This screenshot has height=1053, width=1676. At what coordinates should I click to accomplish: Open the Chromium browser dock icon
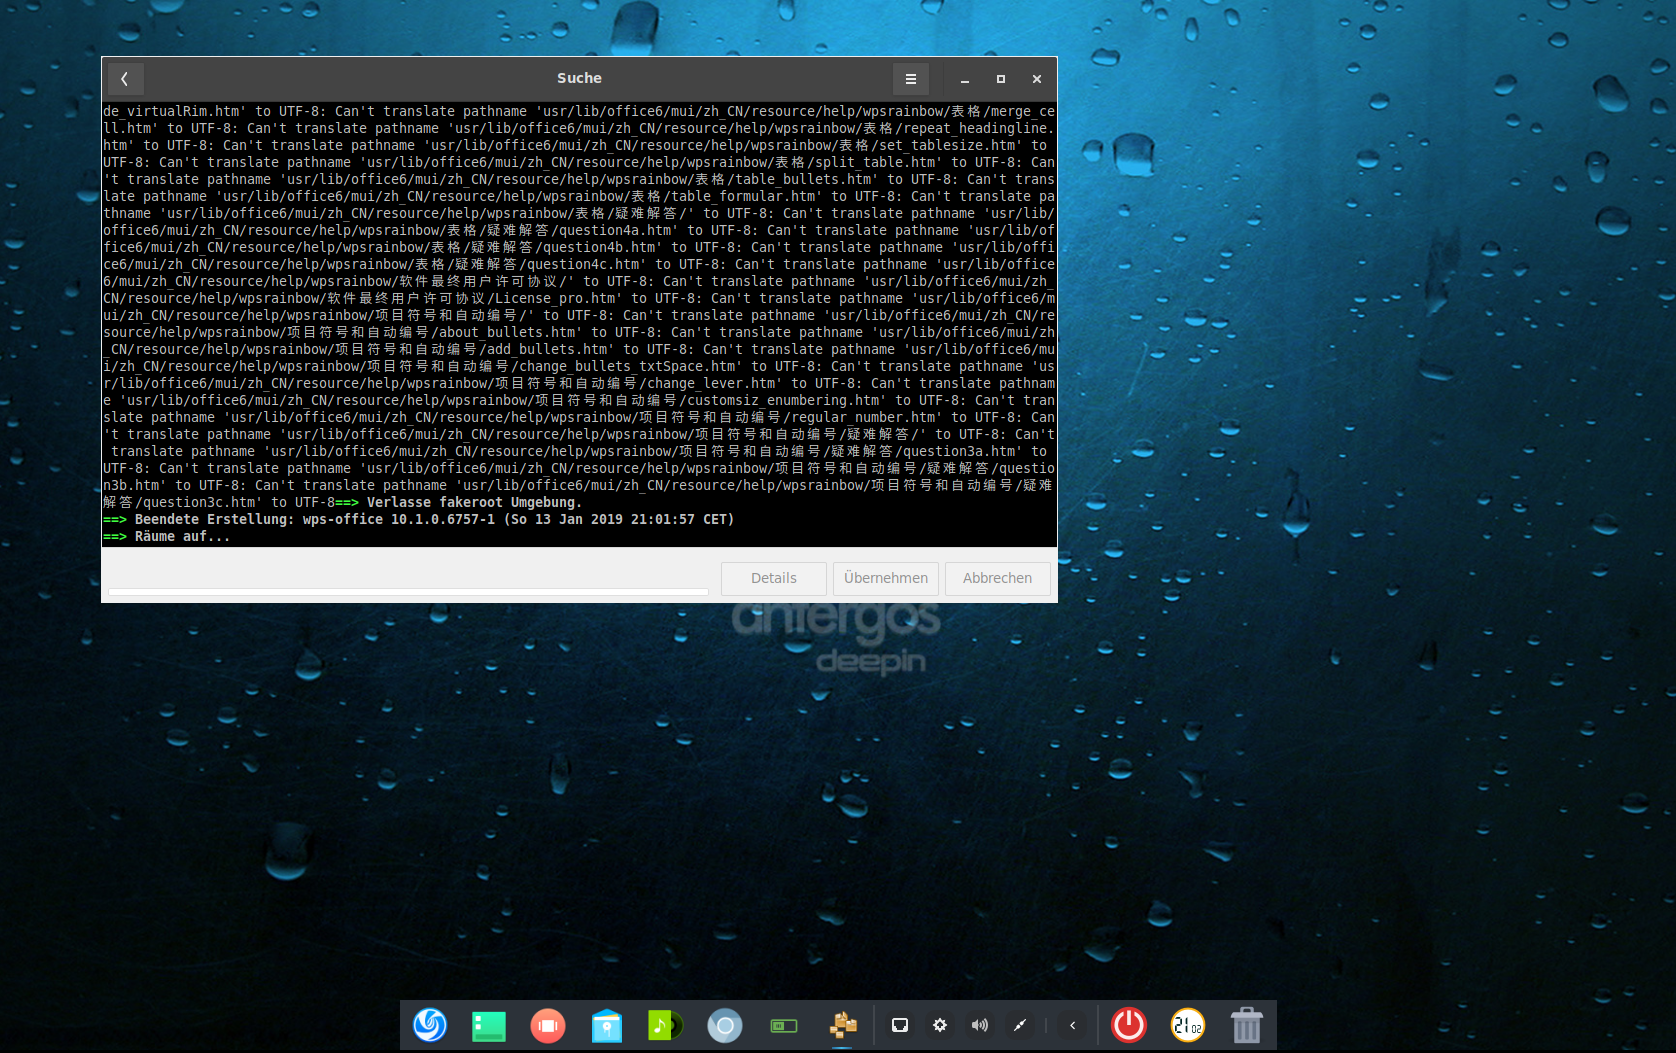pos(724,1025)
